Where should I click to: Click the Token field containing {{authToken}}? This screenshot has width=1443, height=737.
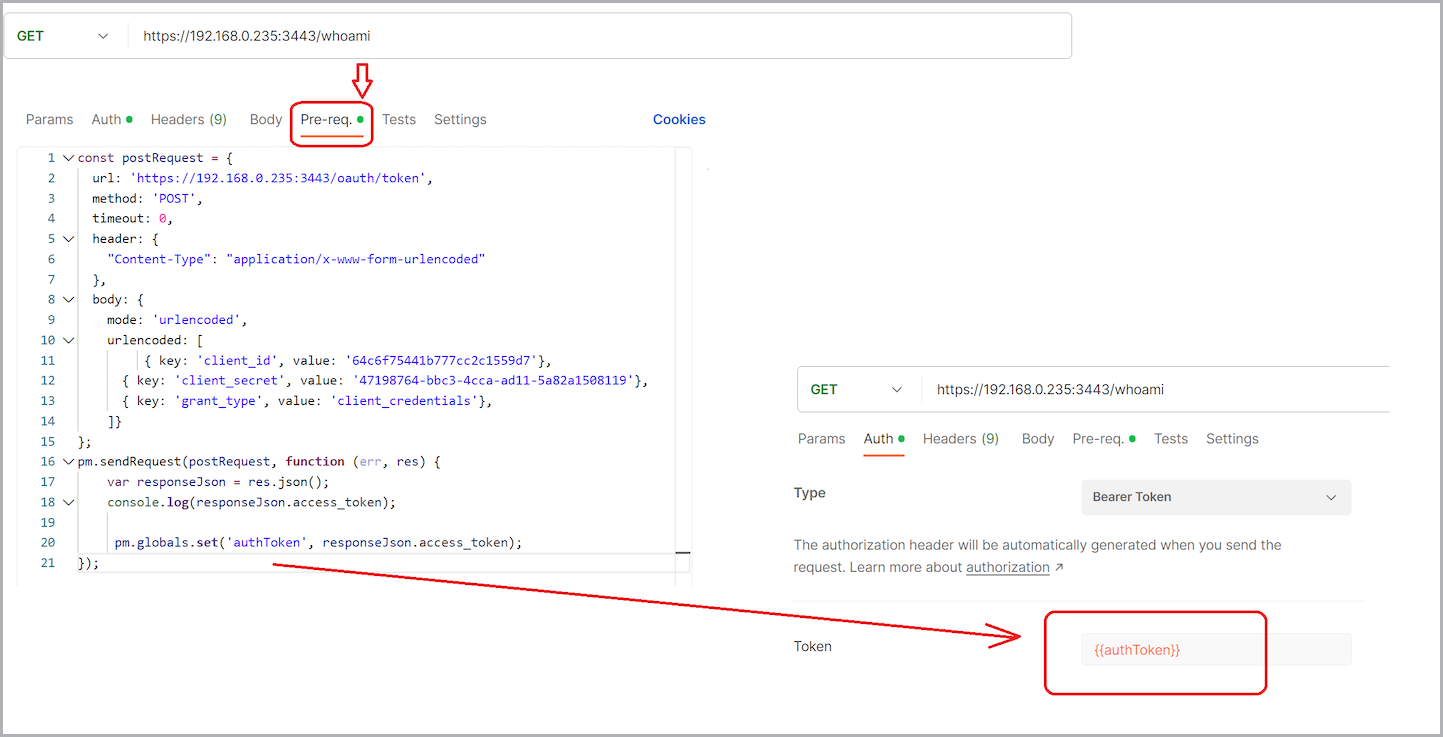coord(1216,650)
